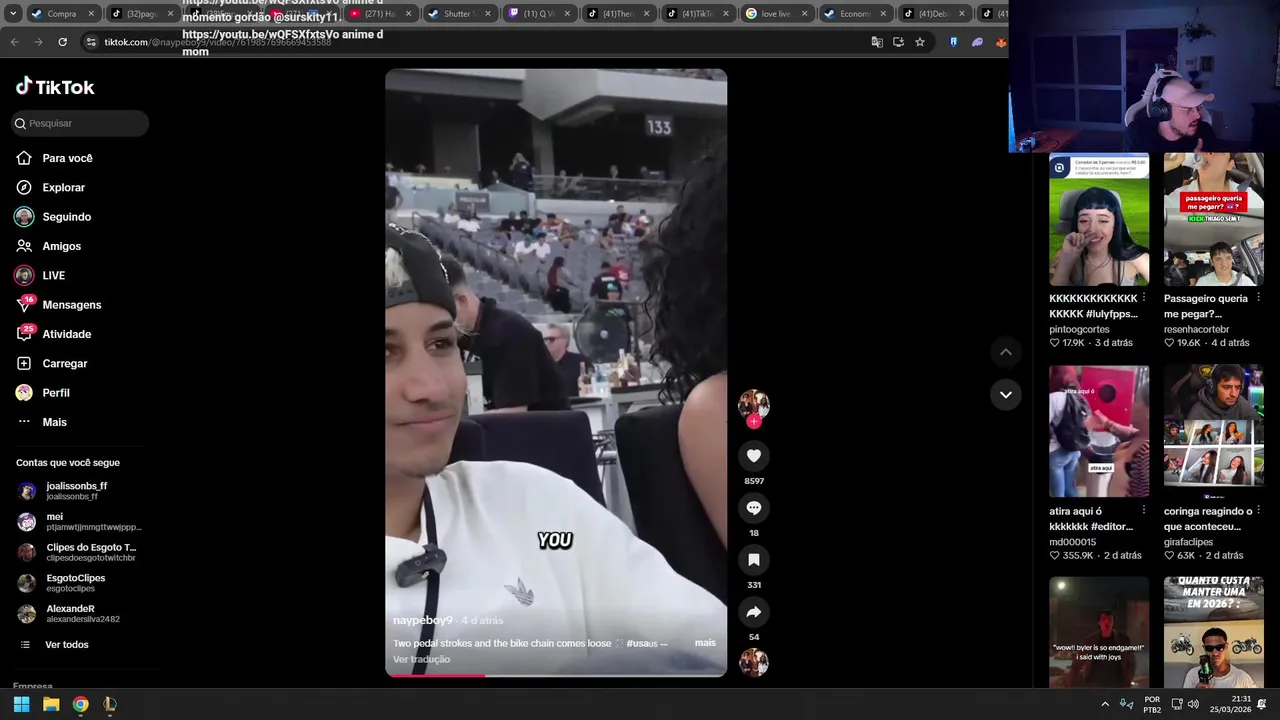Click Ver tradução under caption

tap(421, 659)
